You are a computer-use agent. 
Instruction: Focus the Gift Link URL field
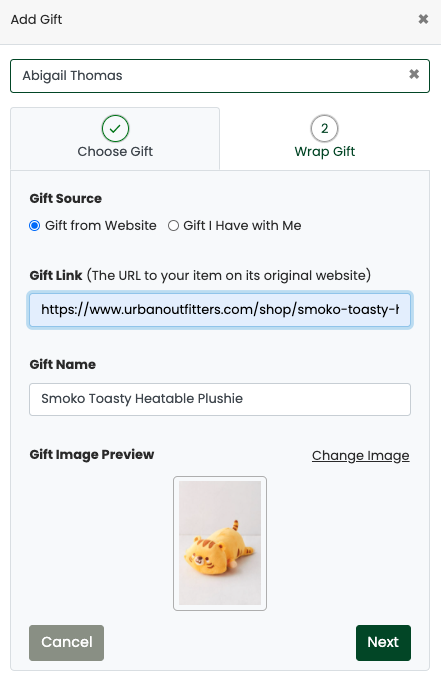220,310
